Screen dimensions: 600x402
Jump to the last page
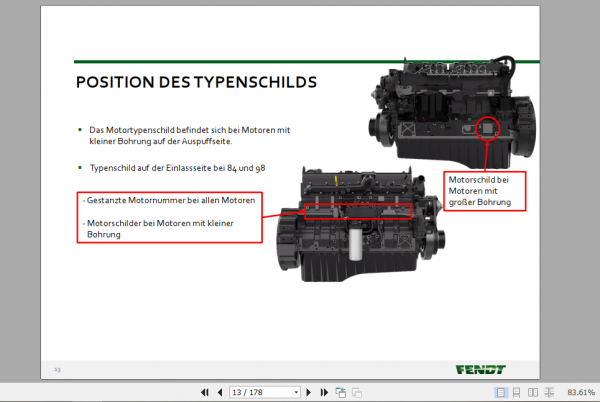[x=324, y=392]
